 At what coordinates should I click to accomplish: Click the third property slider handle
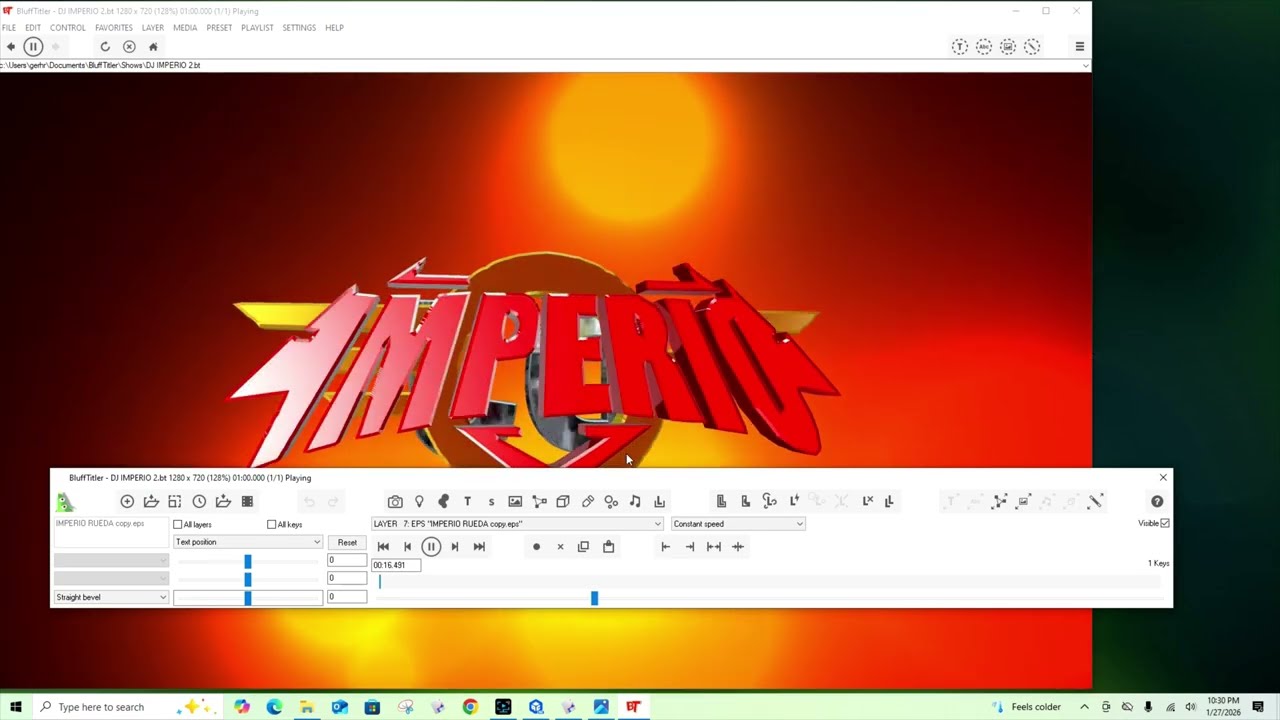pos(248,598)
